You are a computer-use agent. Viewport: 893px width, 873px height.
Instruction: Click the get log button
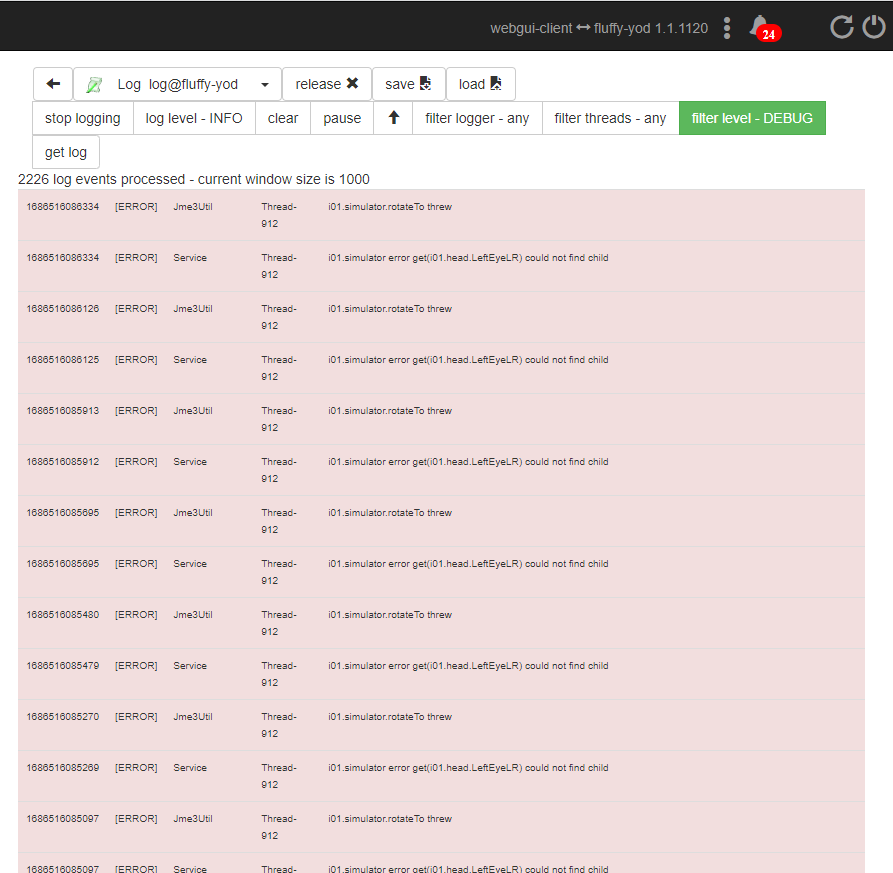[x=65, y=152]
